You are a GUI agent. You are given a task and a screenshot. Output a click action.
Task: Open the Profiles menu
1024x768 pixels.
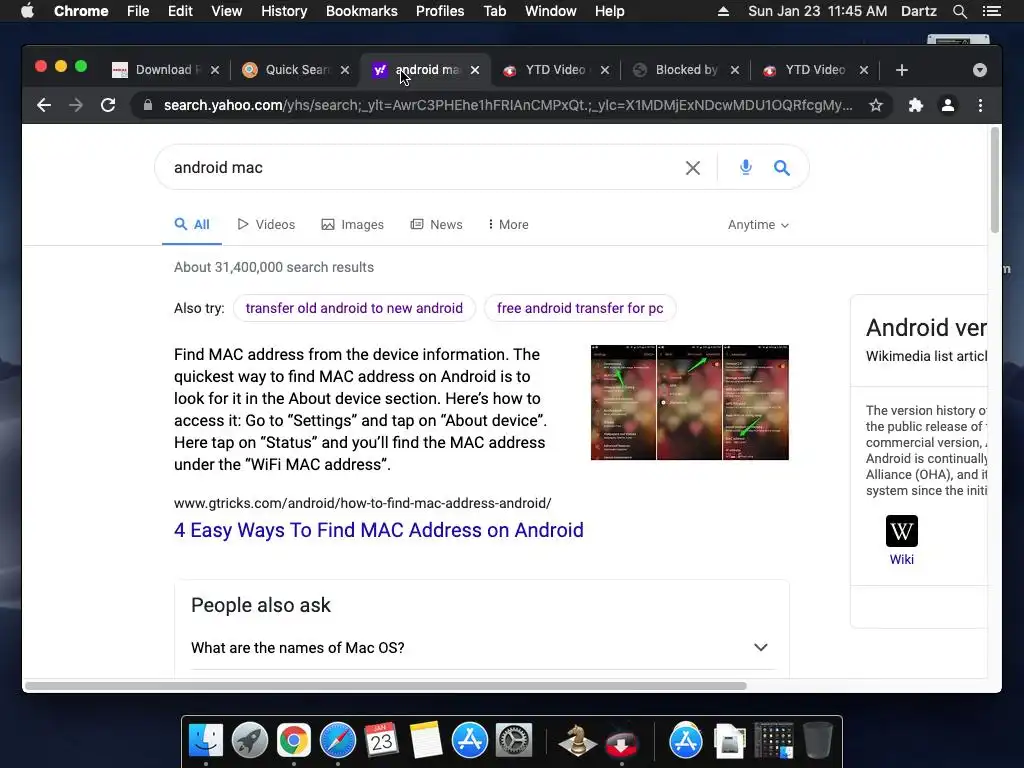[440, 11]
